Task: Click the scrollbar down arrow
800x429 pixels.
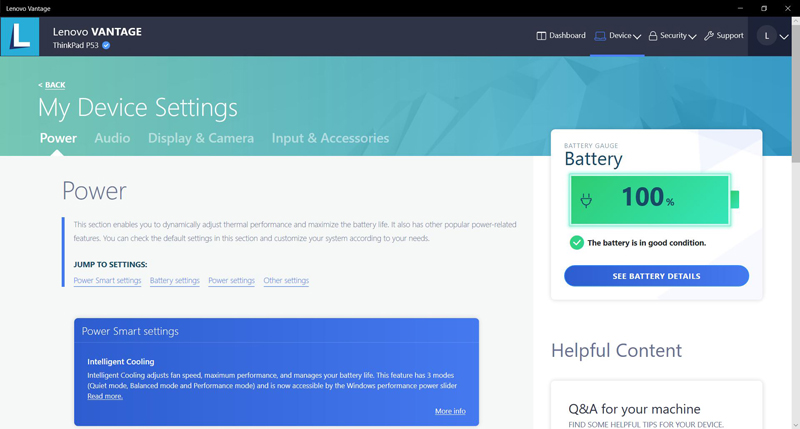Action: 795,424
